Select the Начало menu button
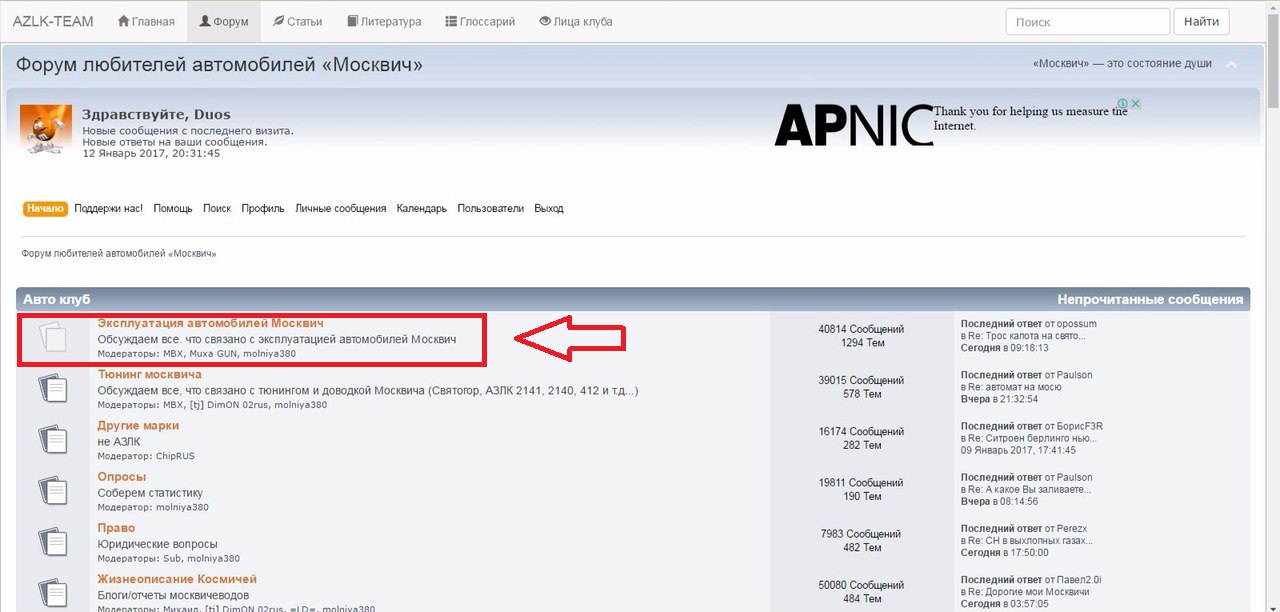The width and height of the screenshot is (1280, 612). pyautogui.click(x=46, y=209)
